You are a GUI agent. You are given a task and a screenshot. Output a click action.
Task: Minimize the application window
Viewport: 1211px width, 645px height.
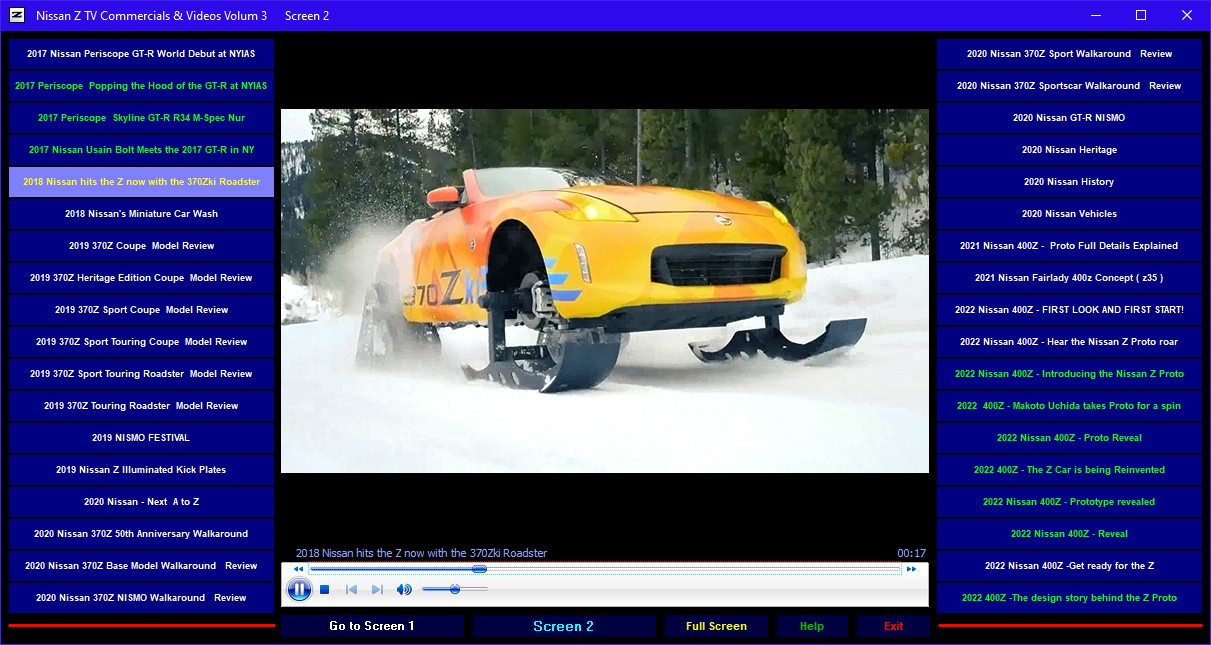click(x=1095, y=15)
